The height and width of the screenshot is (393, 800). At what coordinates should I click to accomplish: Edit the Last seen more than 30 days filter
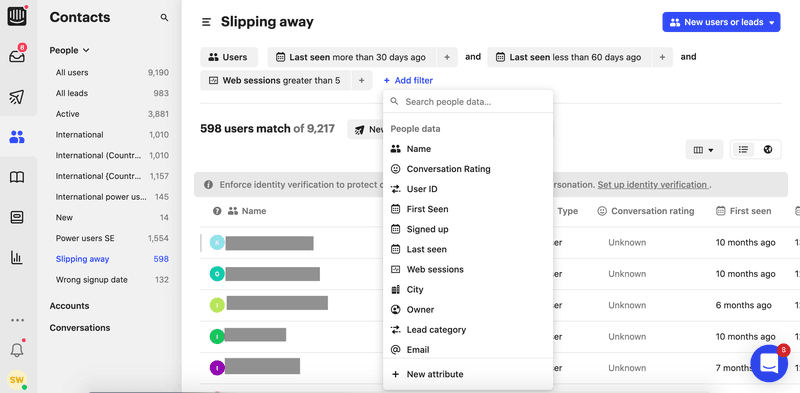[352, 57]
